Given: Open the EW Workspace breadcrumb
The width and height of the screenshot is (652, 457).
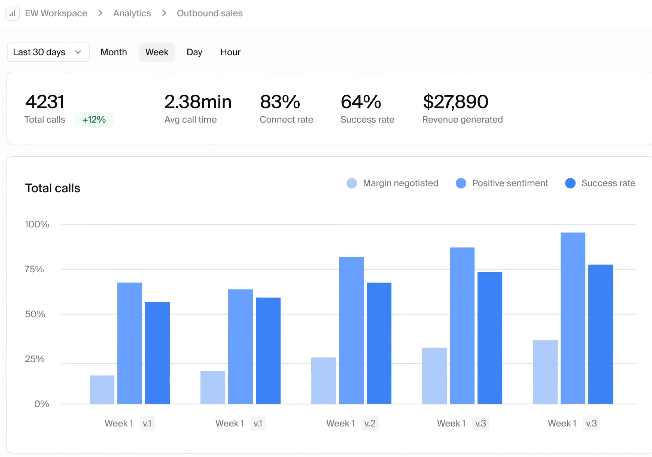Looking at the screenshot, I should click(56, 14).
